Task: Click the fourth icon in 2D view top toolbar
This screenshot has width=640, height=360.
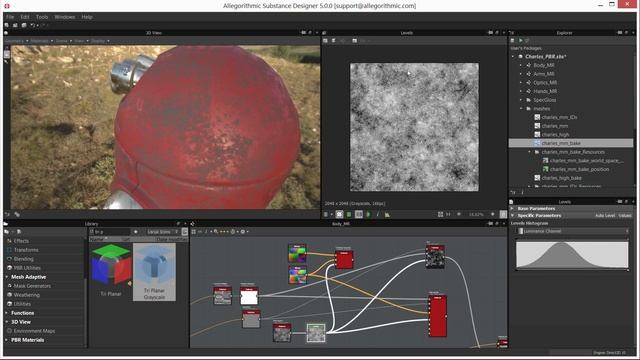Action: pos(354,41)
